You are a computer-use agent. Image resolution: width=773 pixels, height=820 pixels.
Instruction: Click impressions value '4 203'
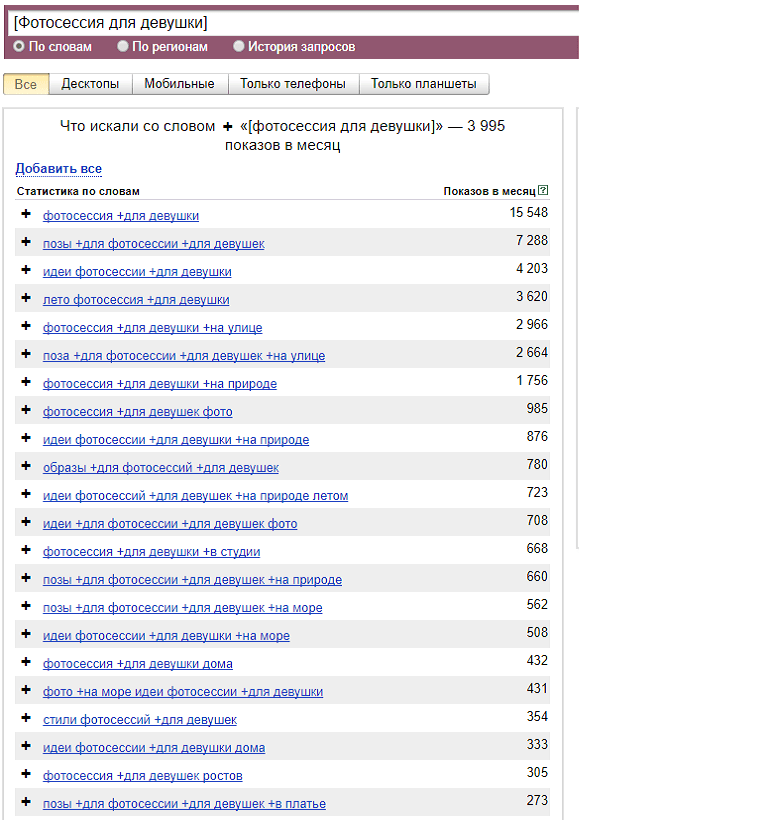point(532,268)
